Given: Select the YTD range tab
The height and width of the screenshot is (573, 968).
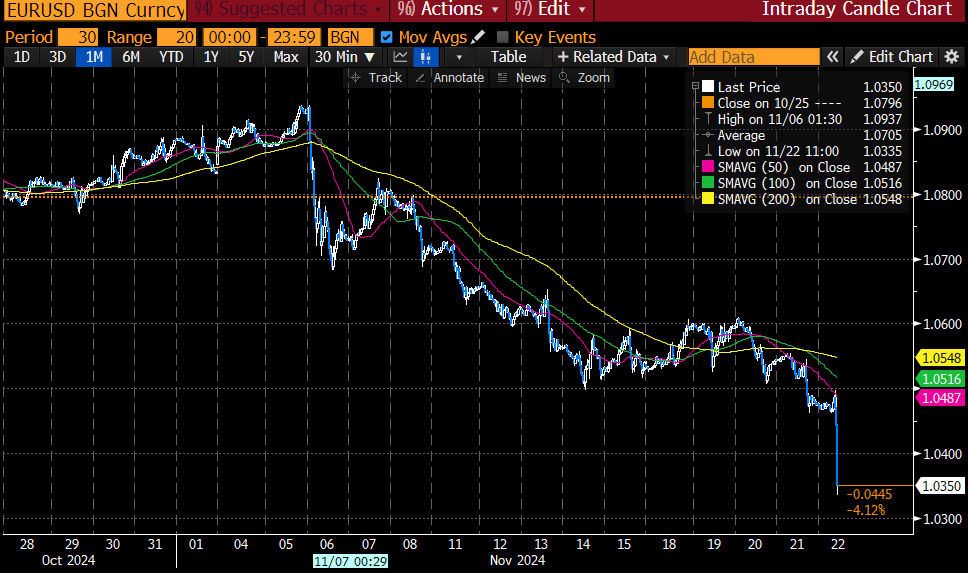Looking at the screenshot, I should coord(171,57).
